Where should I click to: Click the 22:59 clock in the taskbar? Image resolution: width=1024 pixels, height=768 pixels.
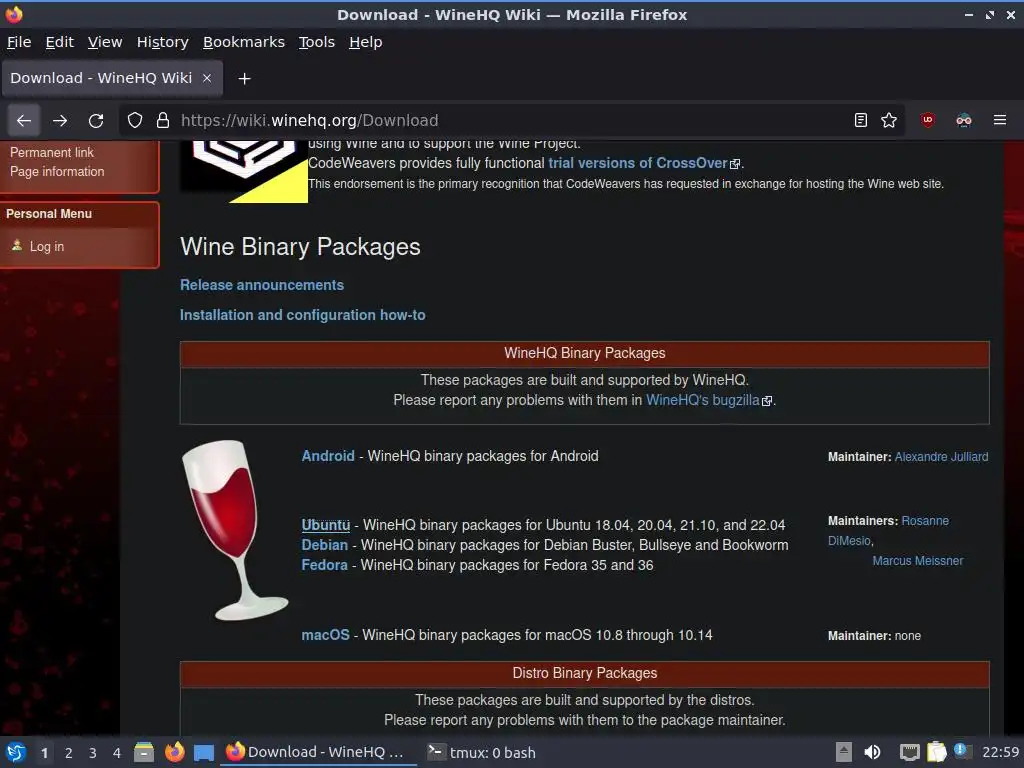click(1000, 752)
